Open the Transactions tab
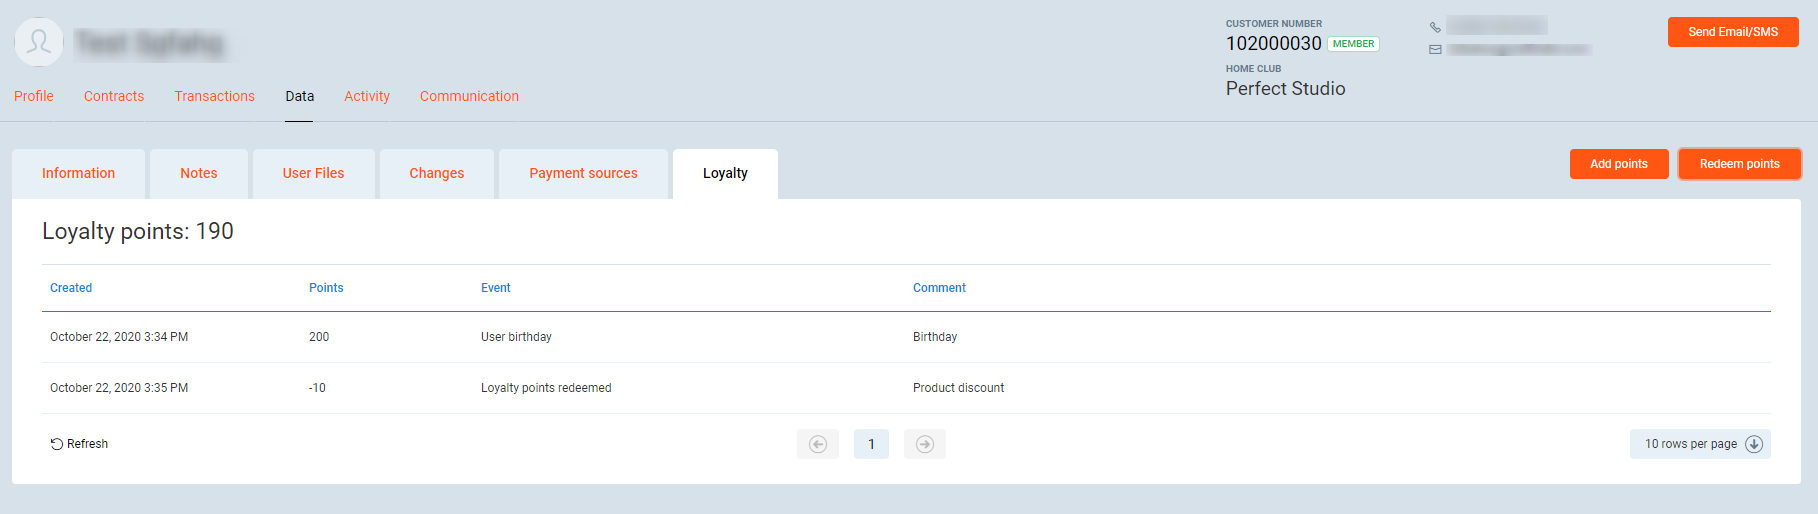The height and width of the screenshot is (514, 1818). tap(214, 96)
